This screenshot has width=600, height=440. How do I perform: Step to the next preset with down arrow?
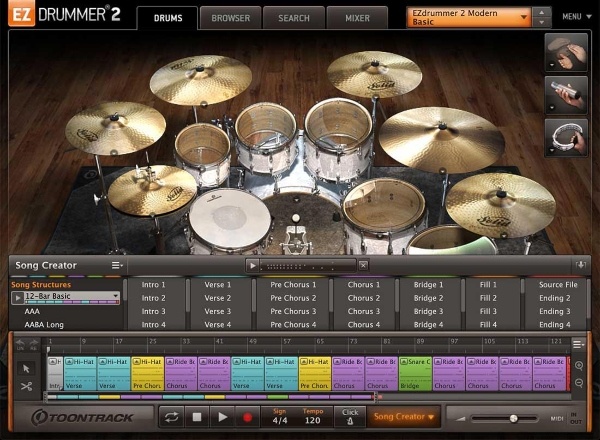[x=541, y=22]
